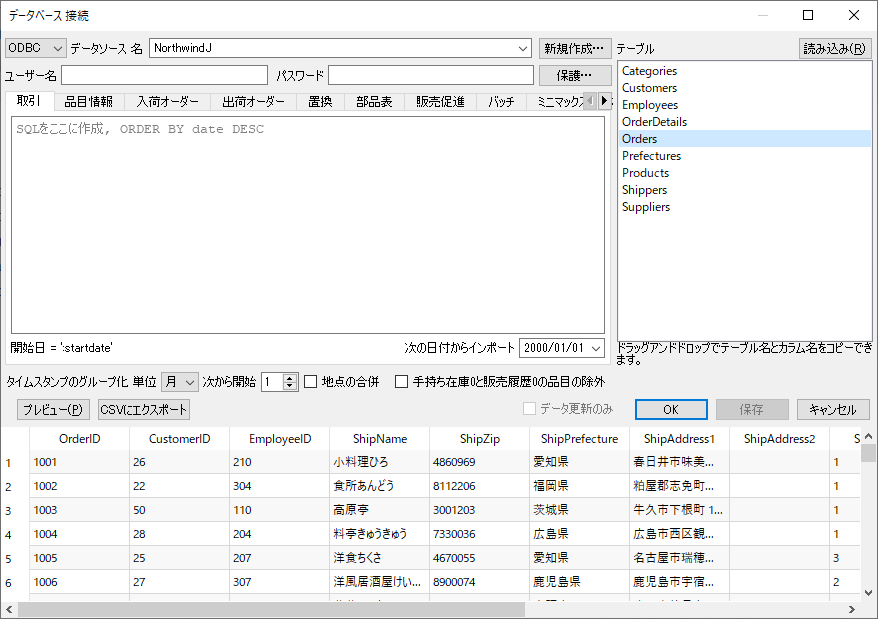Expand the NorthwindJ data source dropdown
Image resolution: width=878 pixels, height=619 pixels.
click(x=523, y=48)
